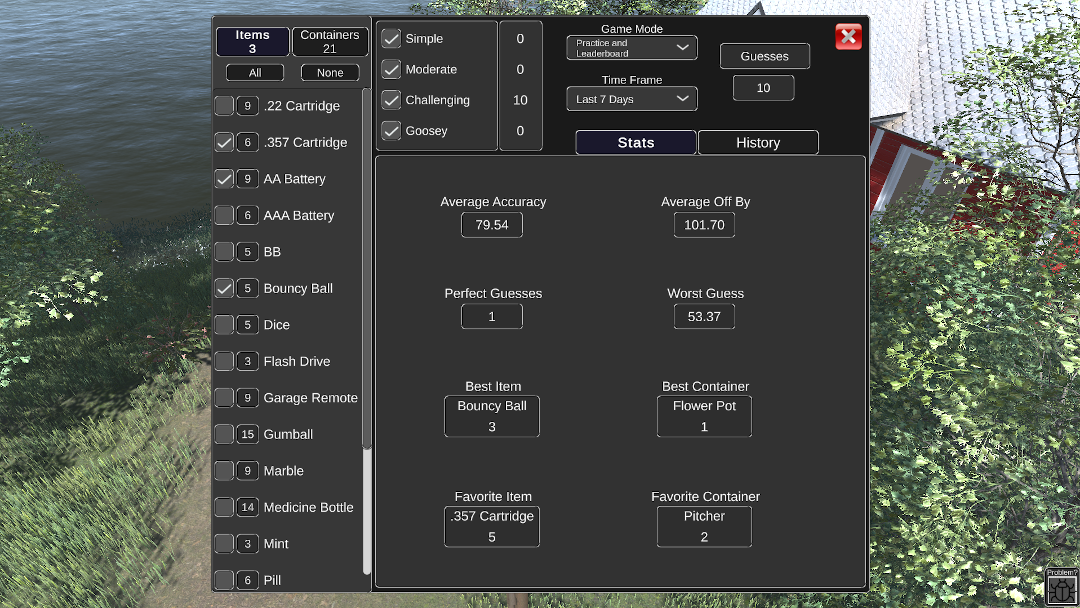The height and width of the screenshot is (608, 1080).
Task: Tick the Medicine Bottle checkbox
Action: [224, 507]
